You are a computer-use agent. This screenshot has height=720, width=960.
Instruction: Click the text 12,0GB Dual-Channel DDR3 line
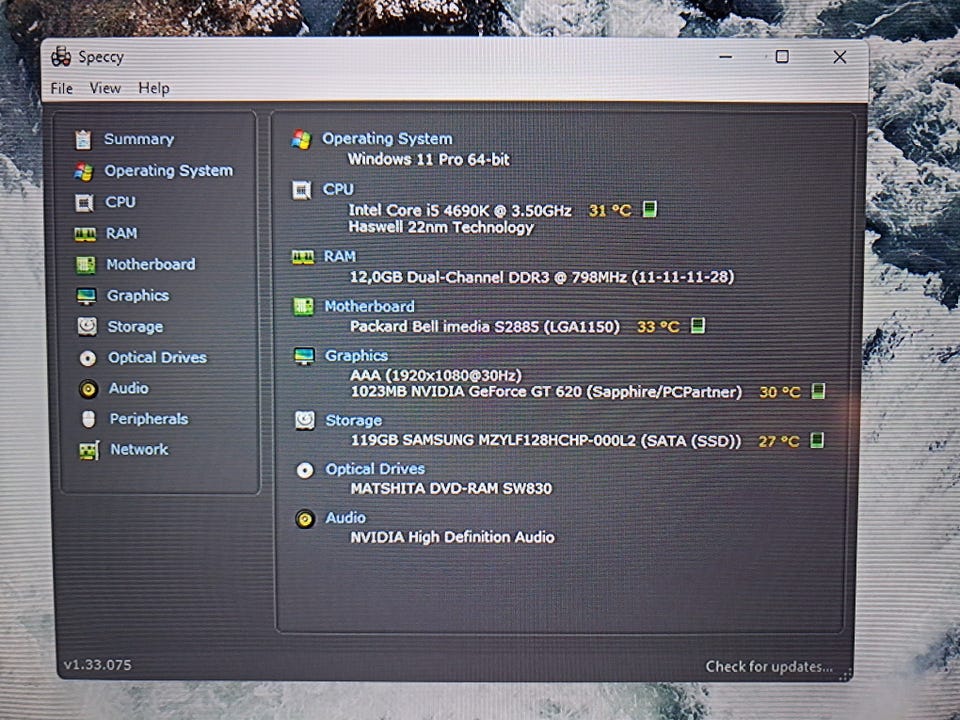(x=542, y=277)
